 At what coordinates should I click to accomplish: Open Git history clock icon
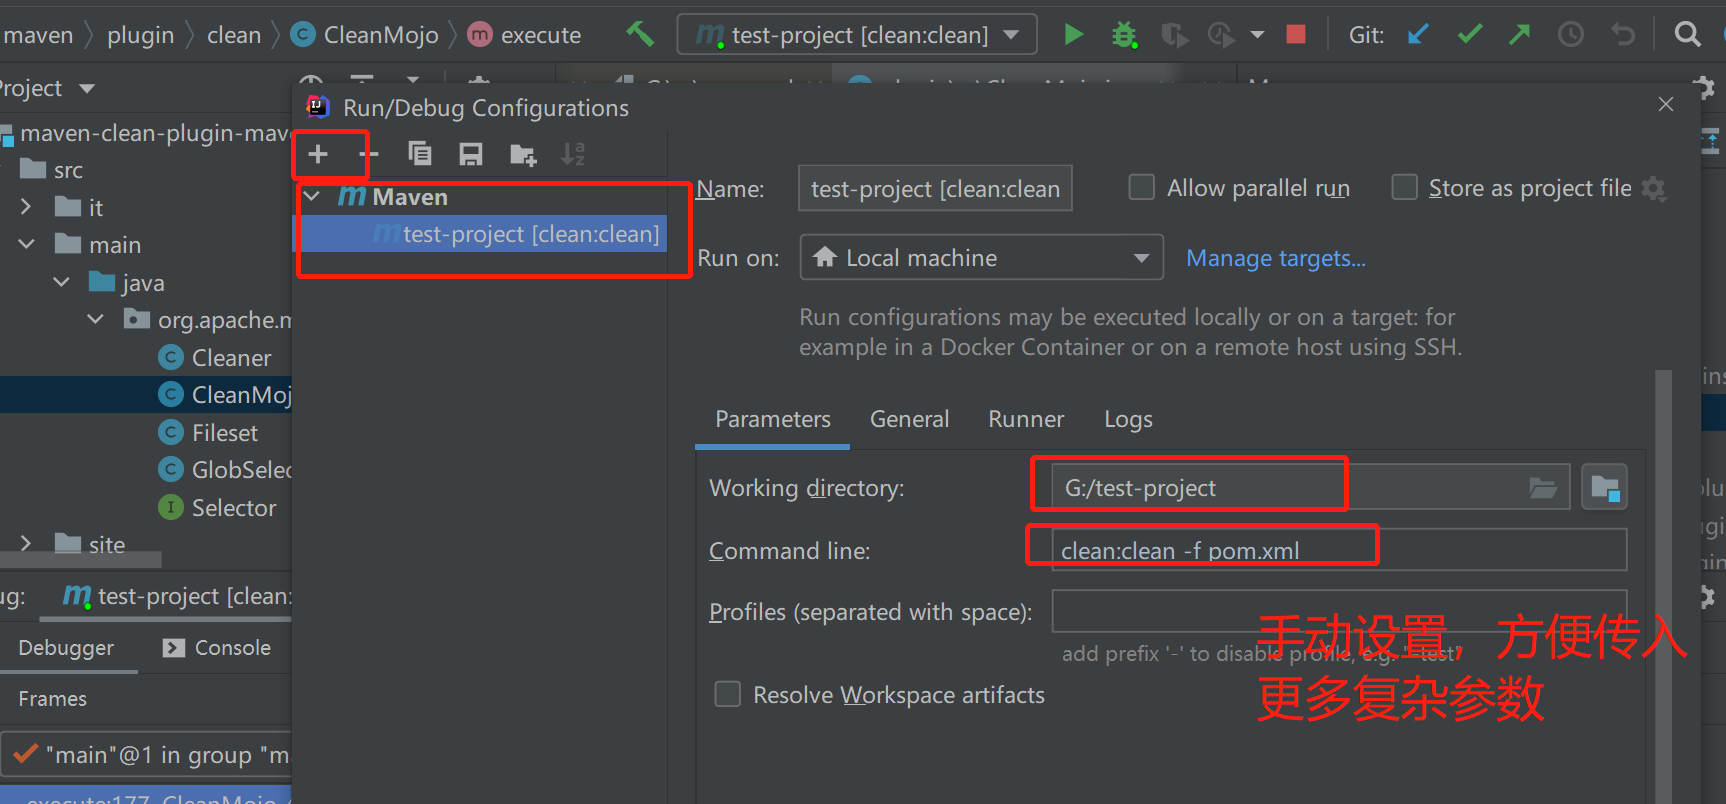click(1571, 35)
